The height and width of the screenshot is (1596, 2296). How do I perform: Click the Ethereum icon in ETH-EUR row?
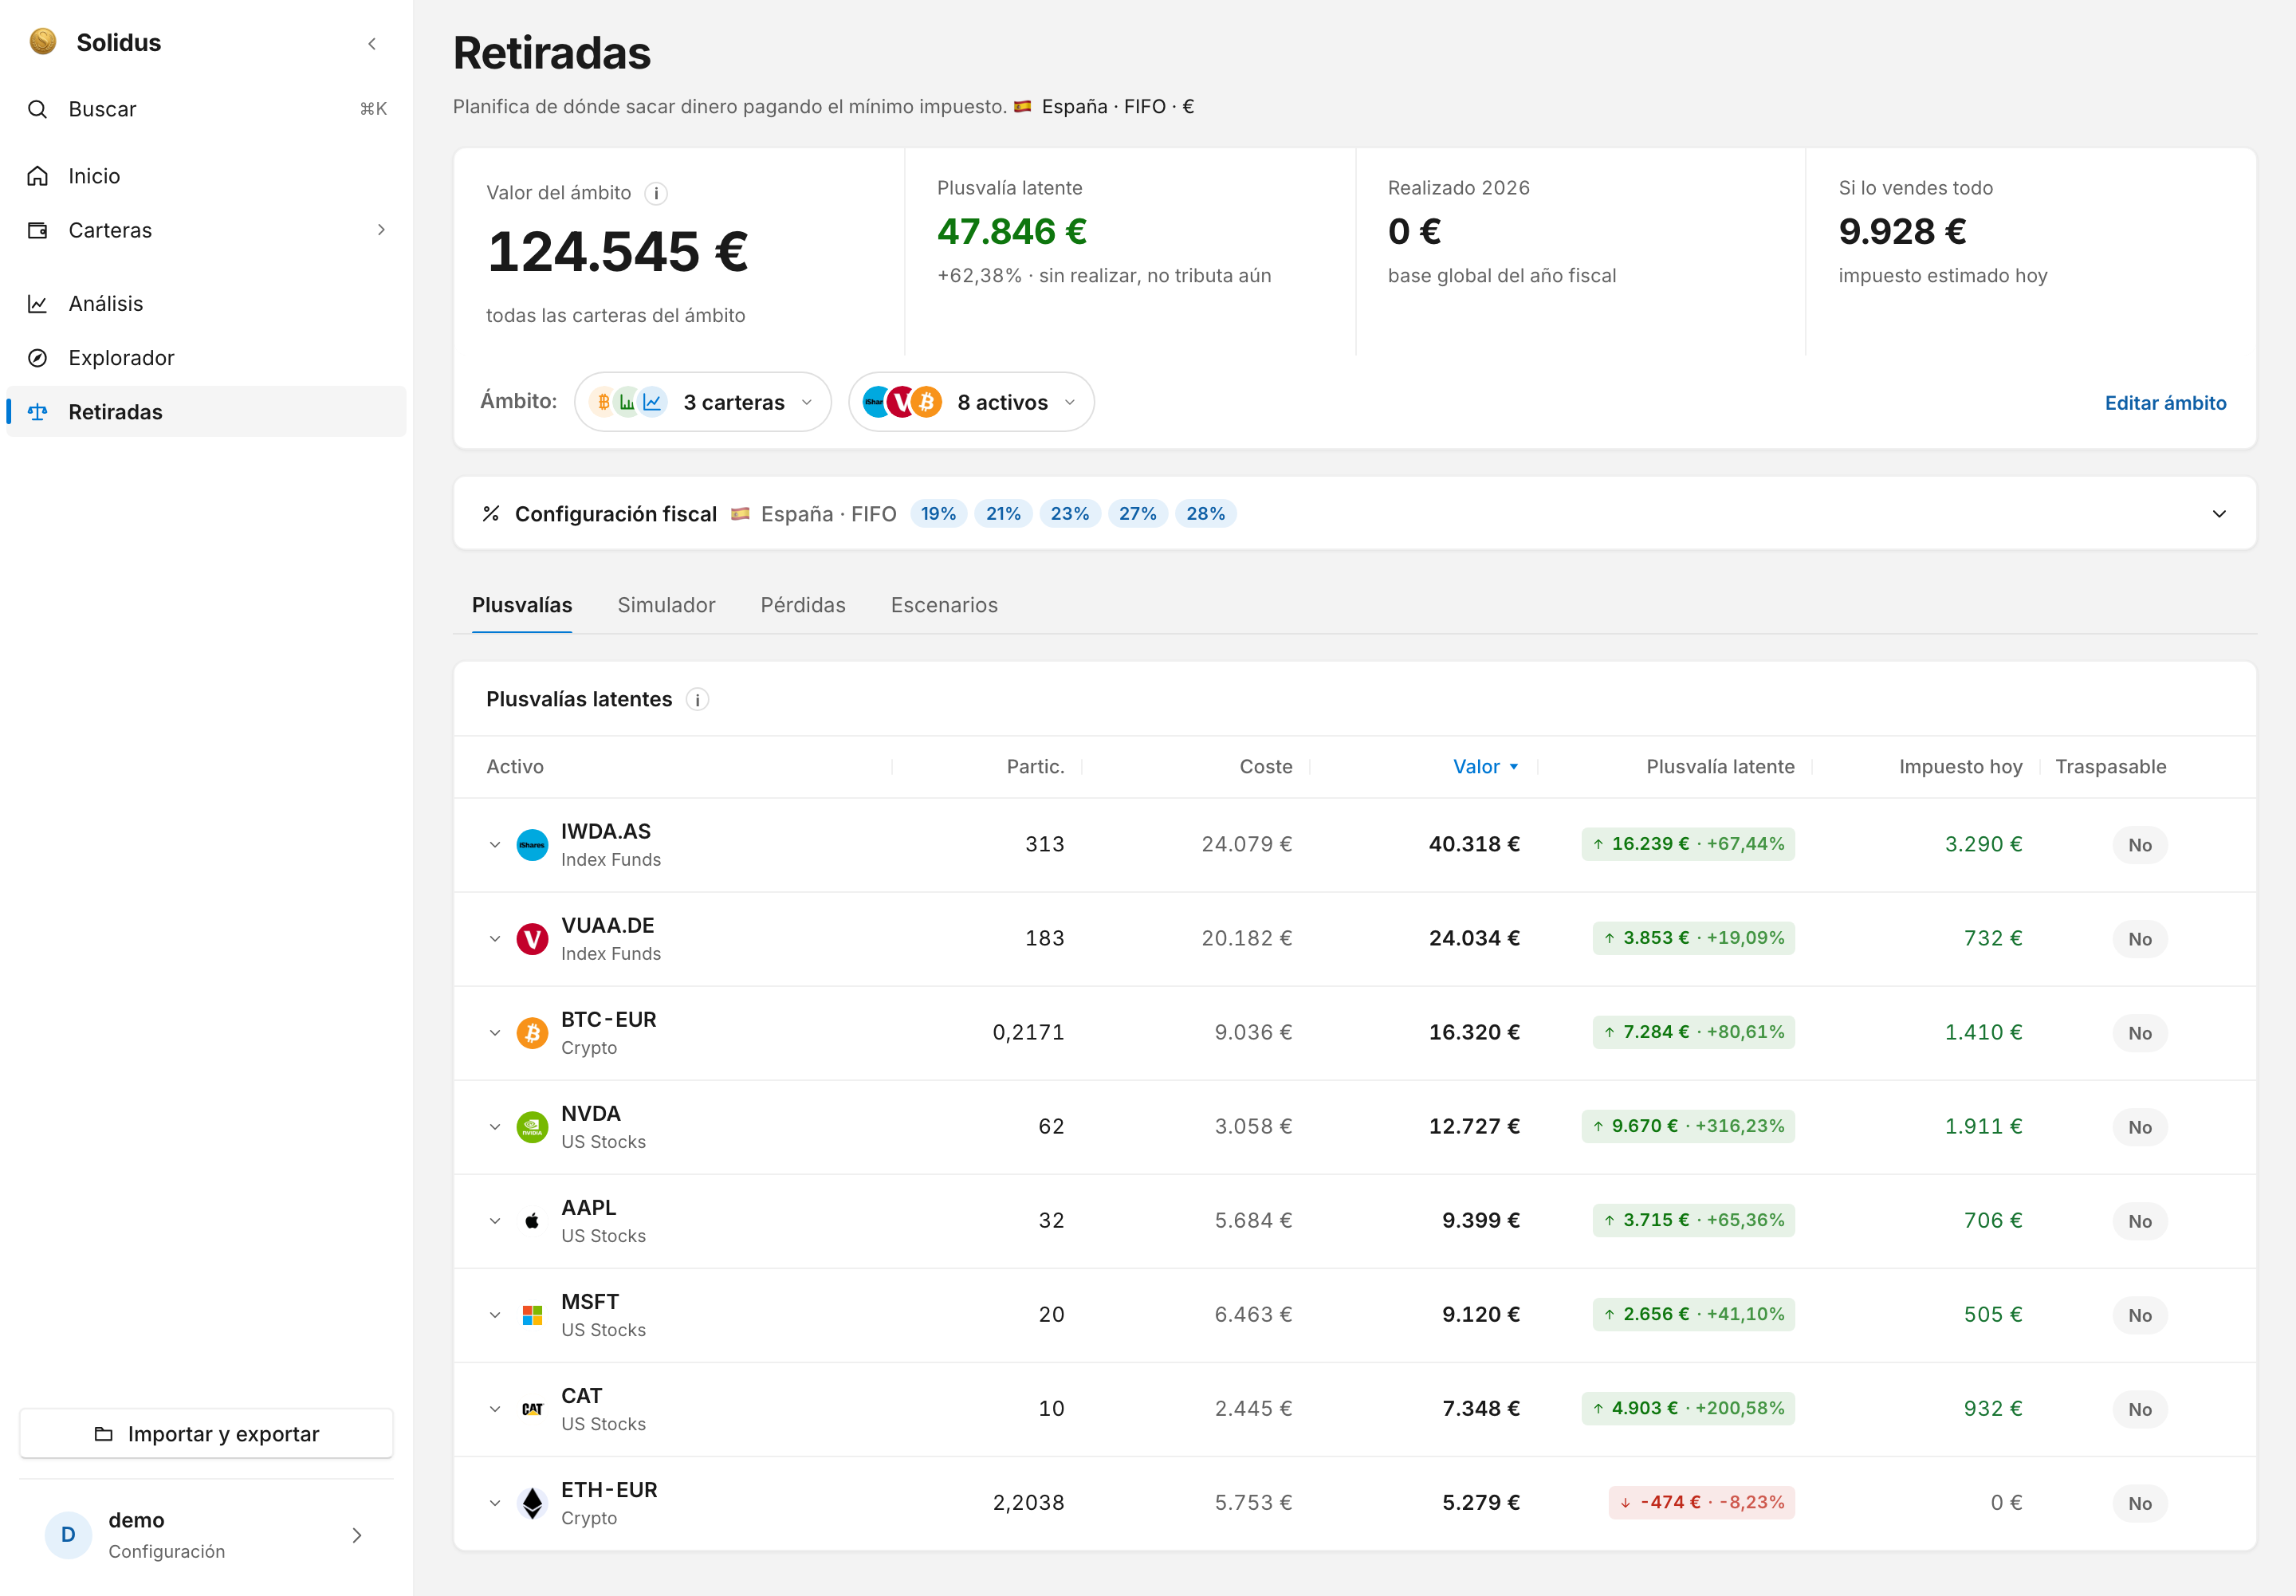tap(532, 1503)
